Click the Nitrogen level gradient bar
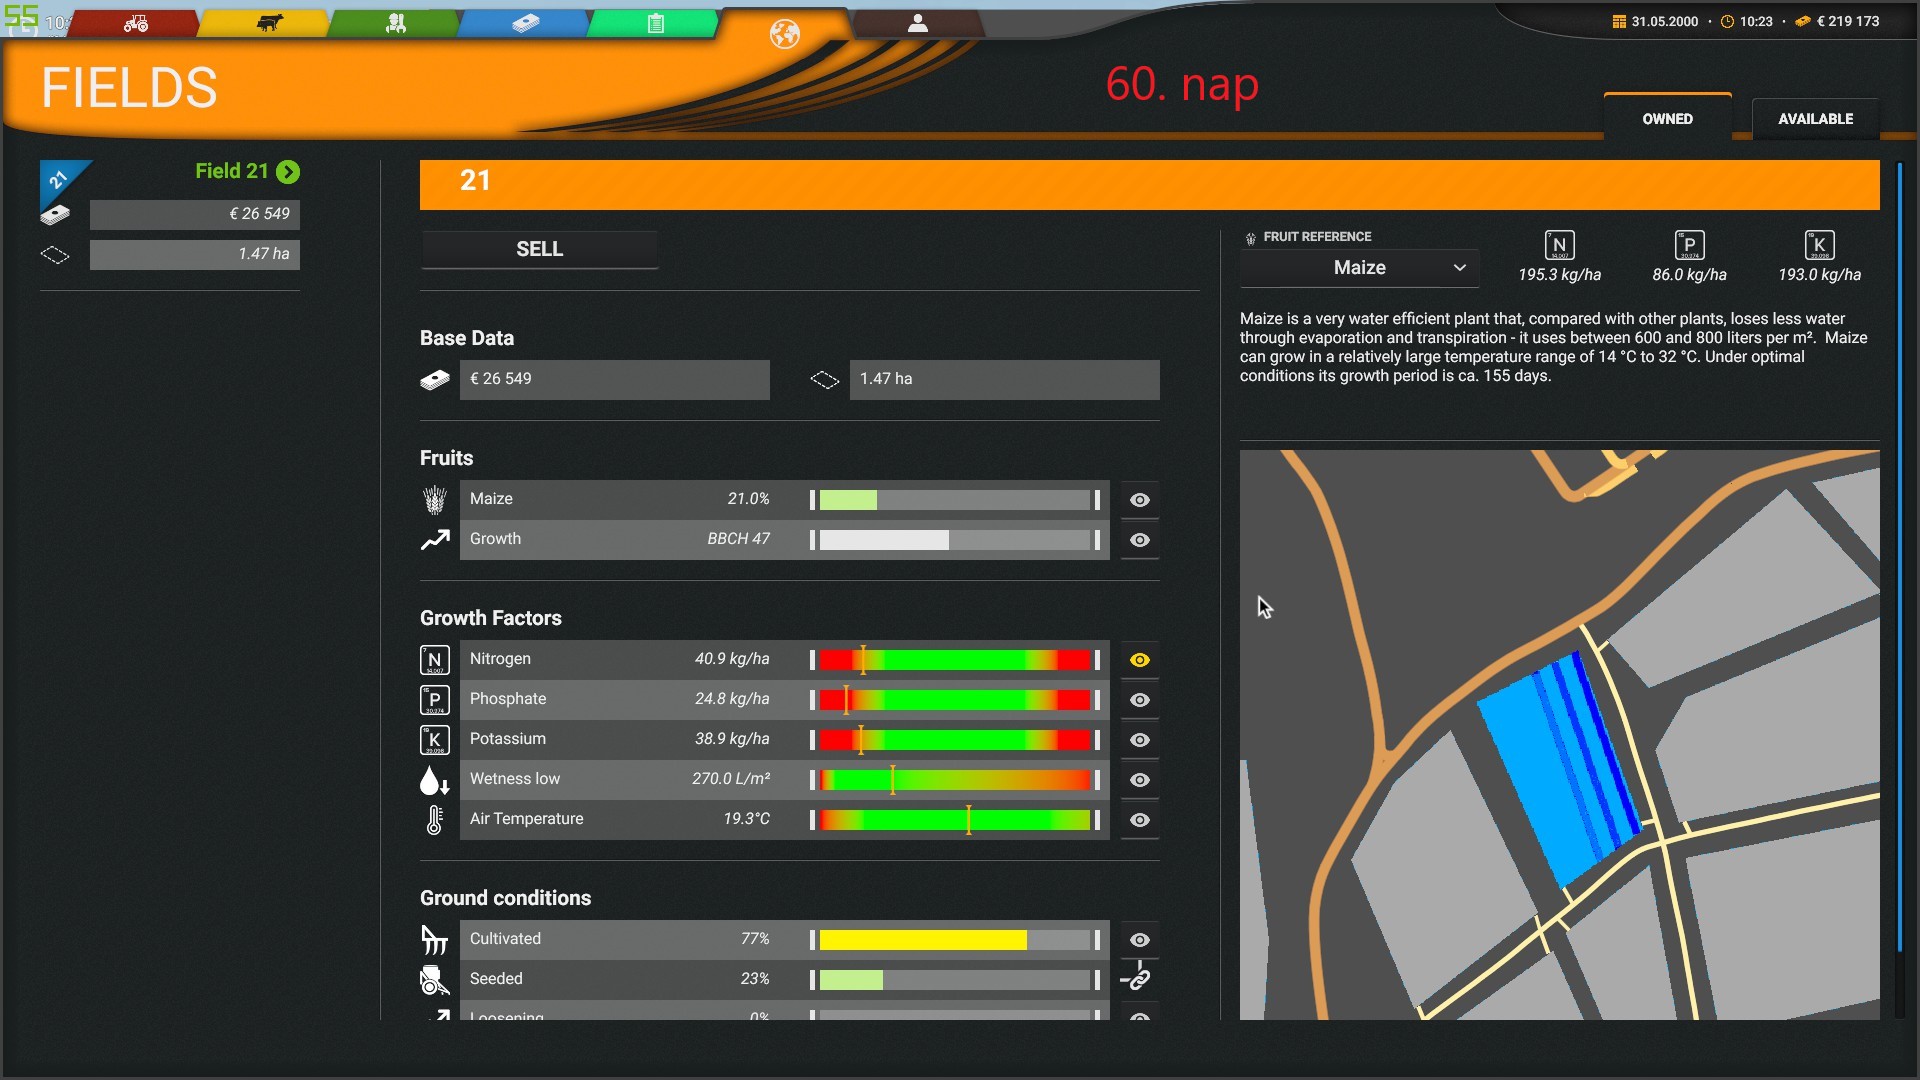The height and width of the screenshot is (1080, 1920). point(955,660)
